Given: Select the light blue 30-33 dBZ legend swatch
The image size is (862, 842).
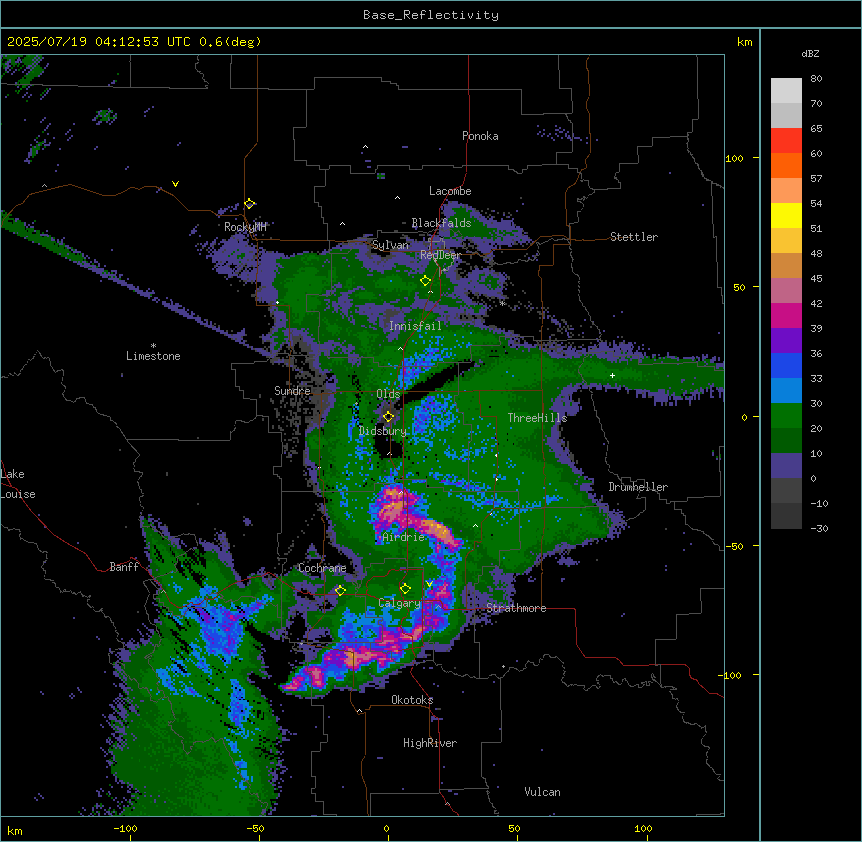Looking at the screenshot, I should point(786,391).
